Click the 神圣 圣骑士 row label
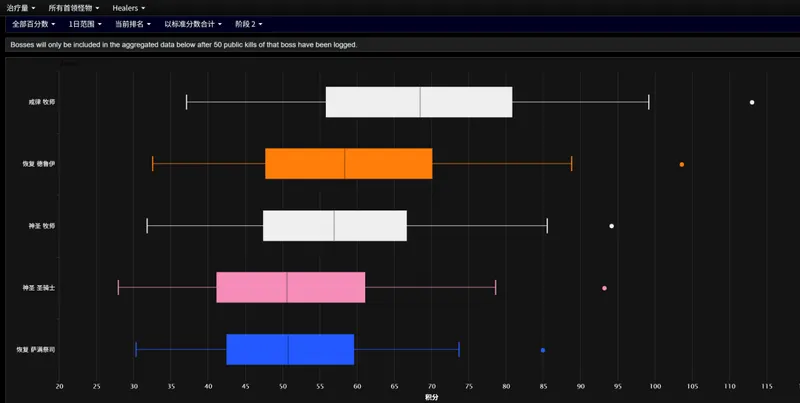The width and height of the screenshot is (800, 403). point(39,288)
